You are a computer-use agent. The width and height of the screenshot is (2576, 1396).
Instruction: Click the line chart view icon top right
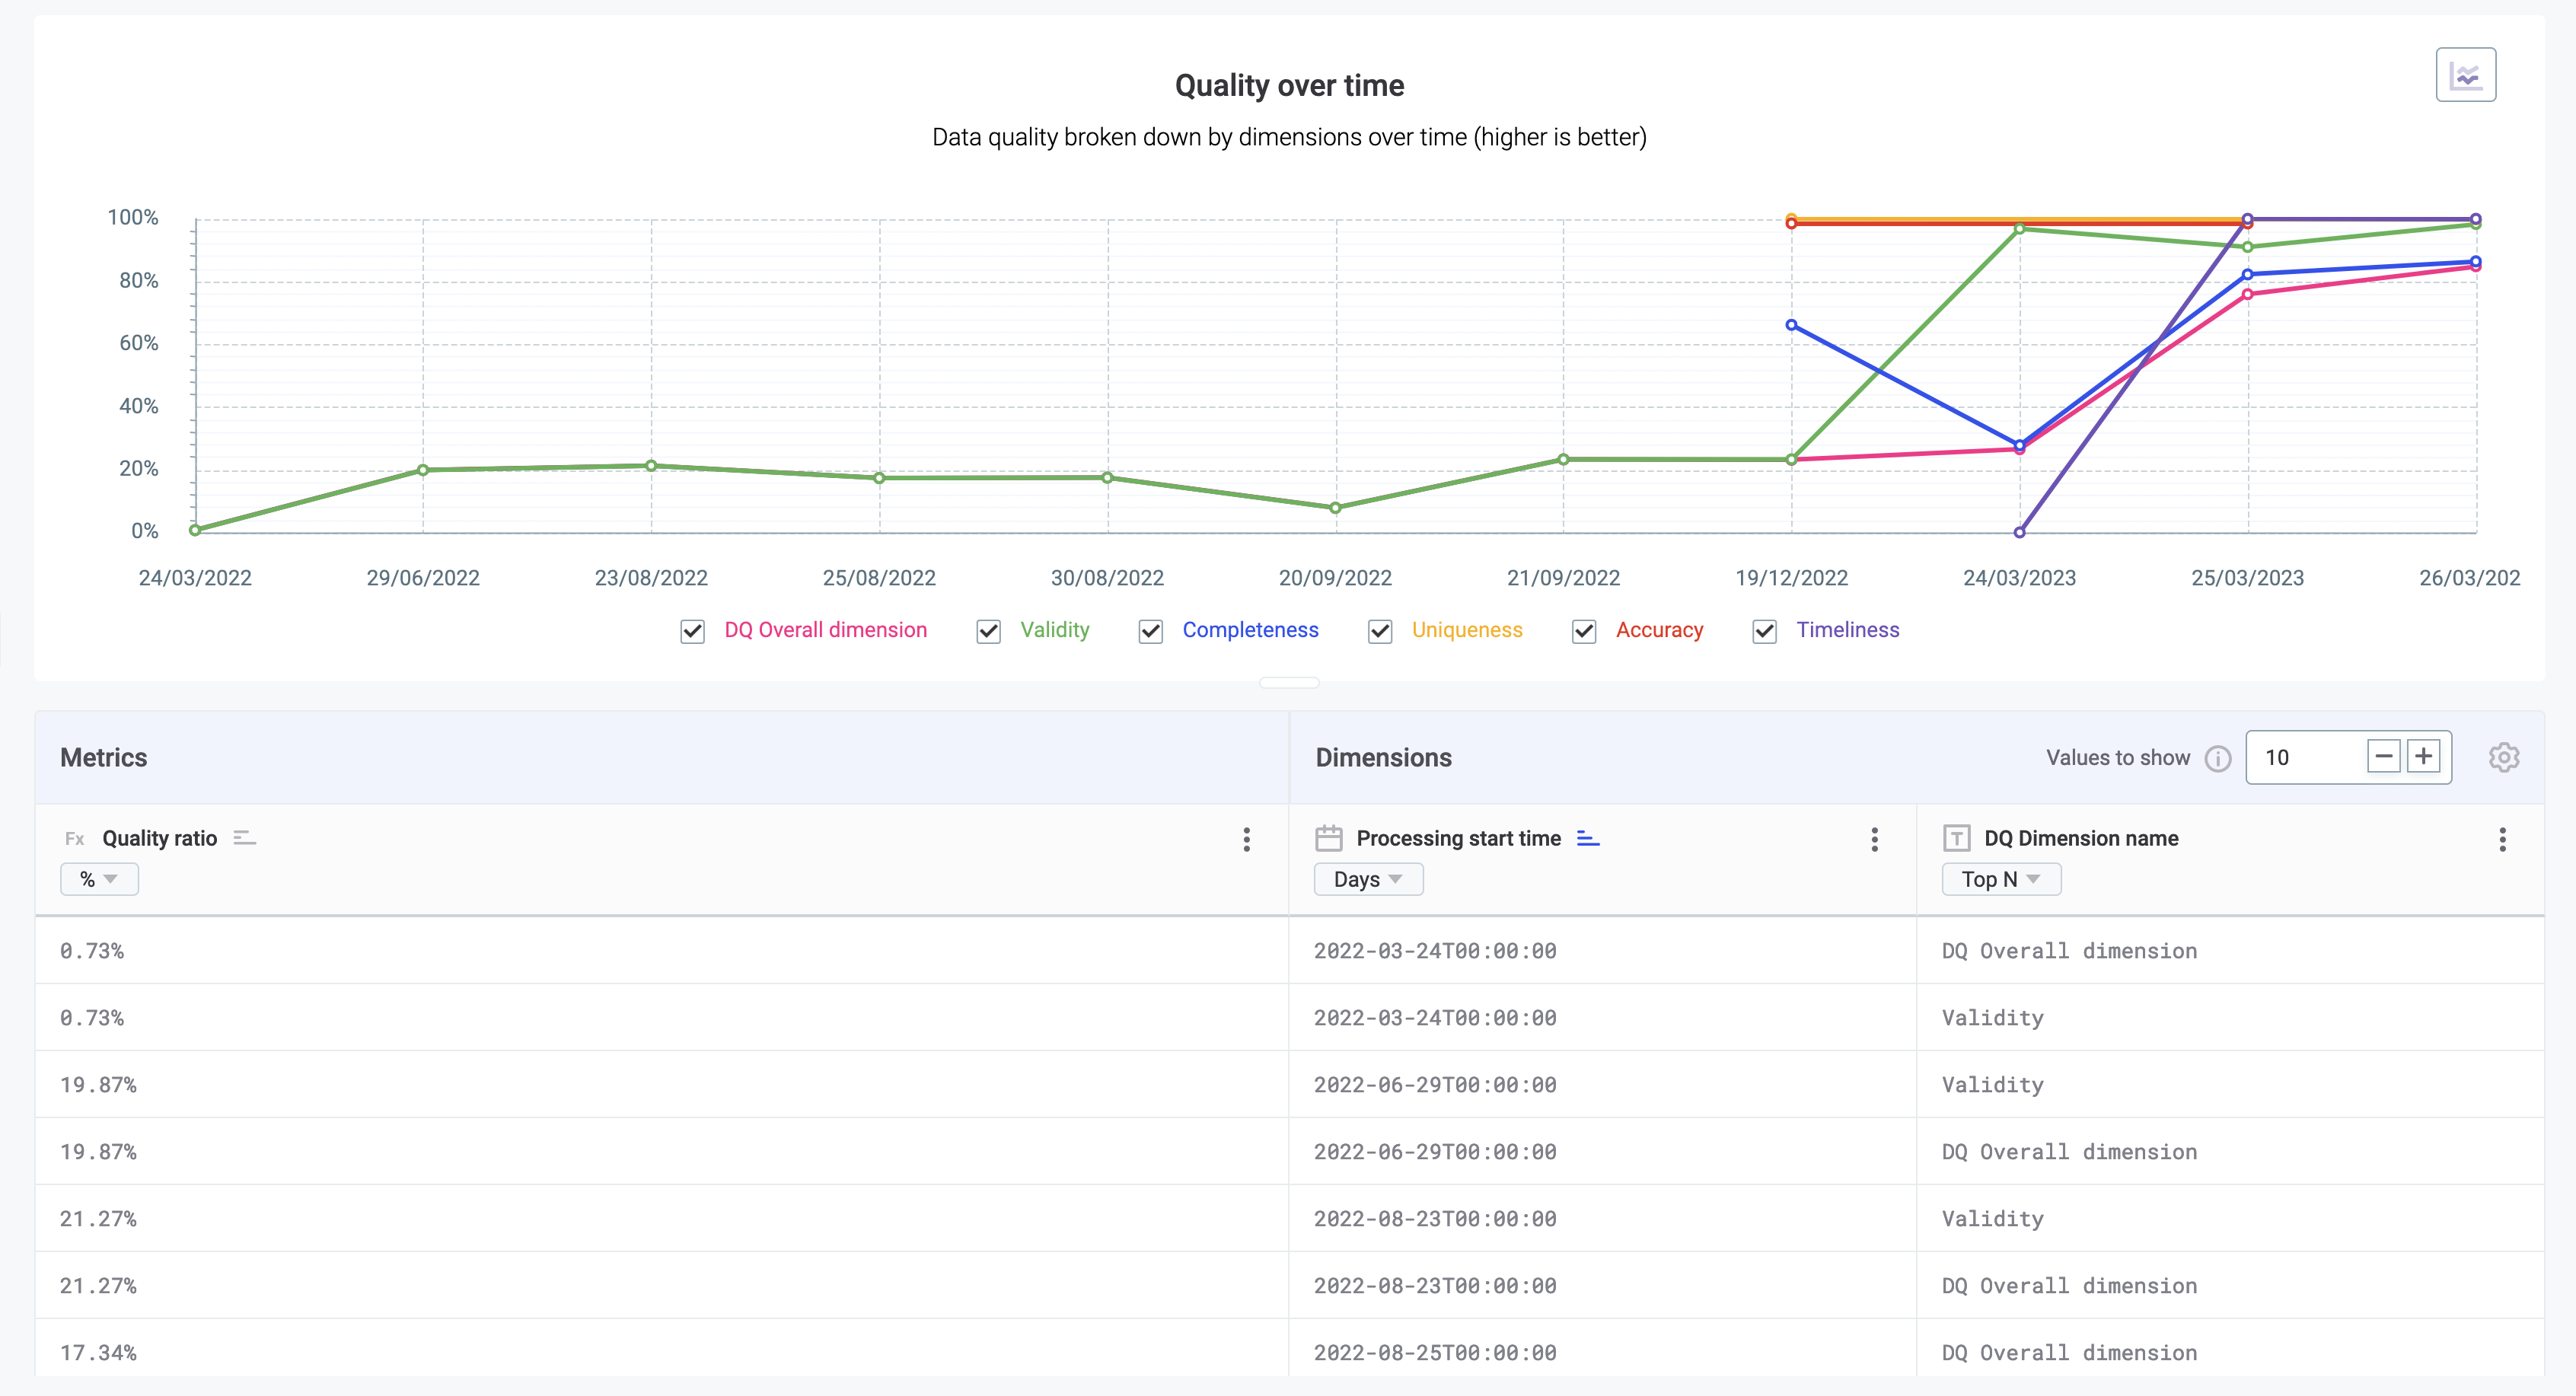click(x=2466, y=74)
